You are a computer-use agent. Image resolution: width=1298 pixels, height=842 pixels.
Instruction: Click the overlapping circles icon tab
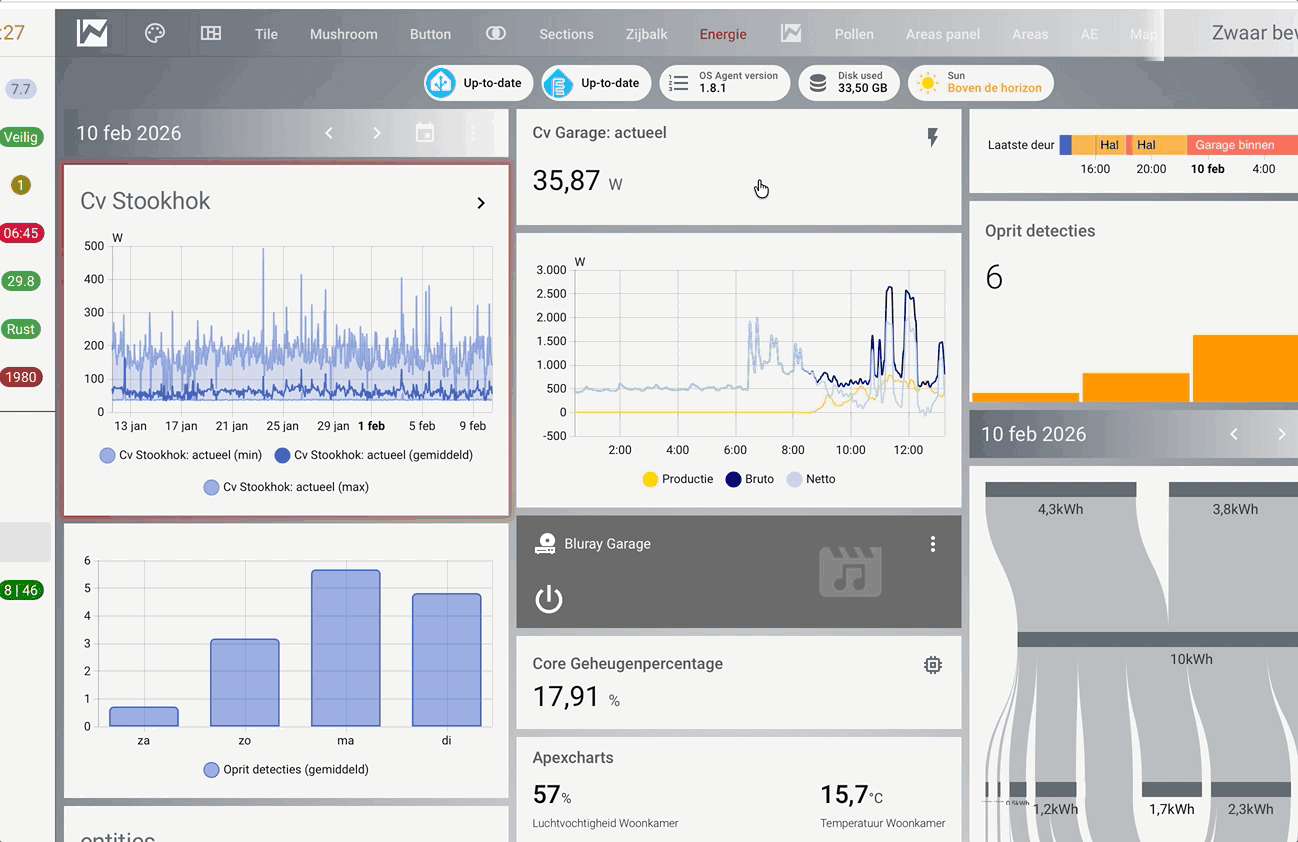point(495,33)
